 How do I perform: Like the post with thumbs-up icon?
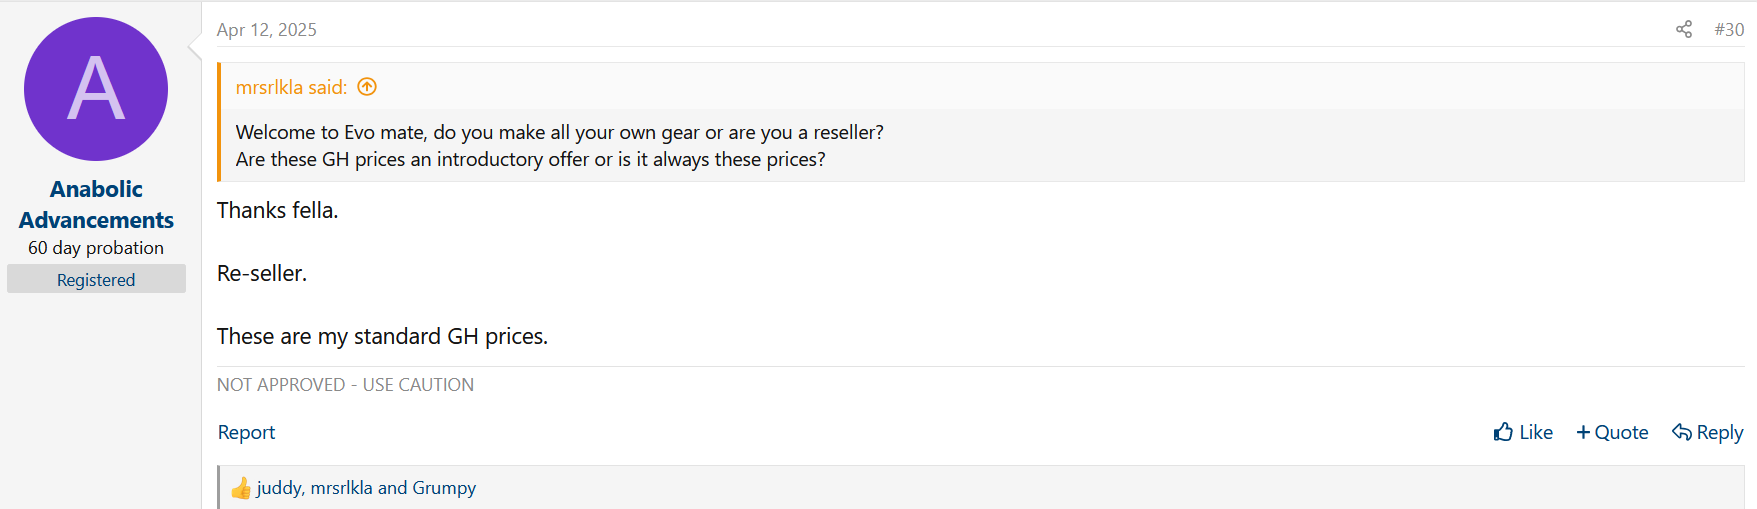coord(1523,432)
